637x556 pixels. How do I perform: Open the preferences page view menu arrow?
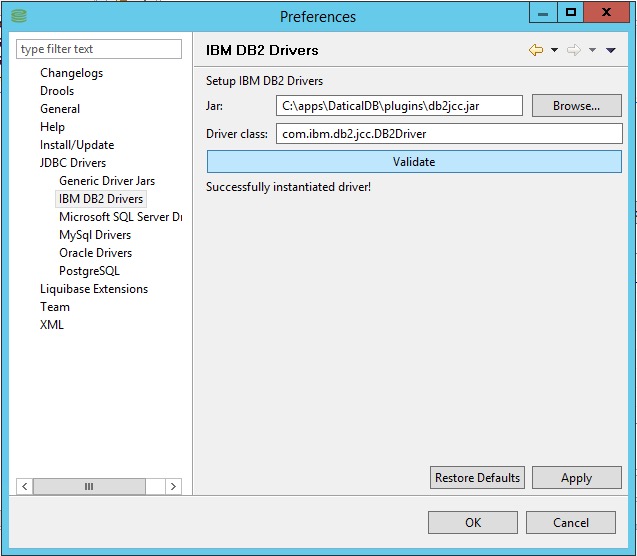point(611,50)
